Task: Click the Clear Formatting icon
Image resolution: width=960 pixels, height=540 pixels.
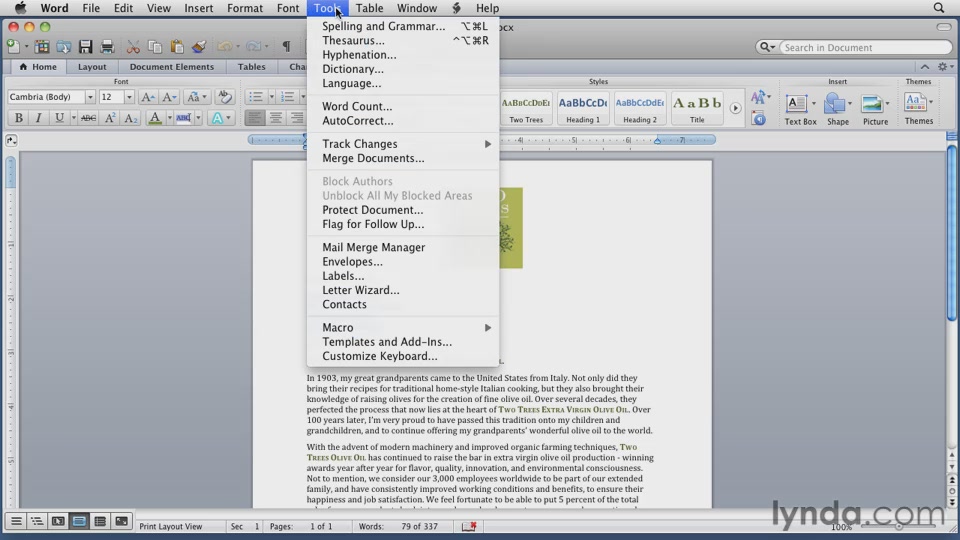Action: [225, 97]
